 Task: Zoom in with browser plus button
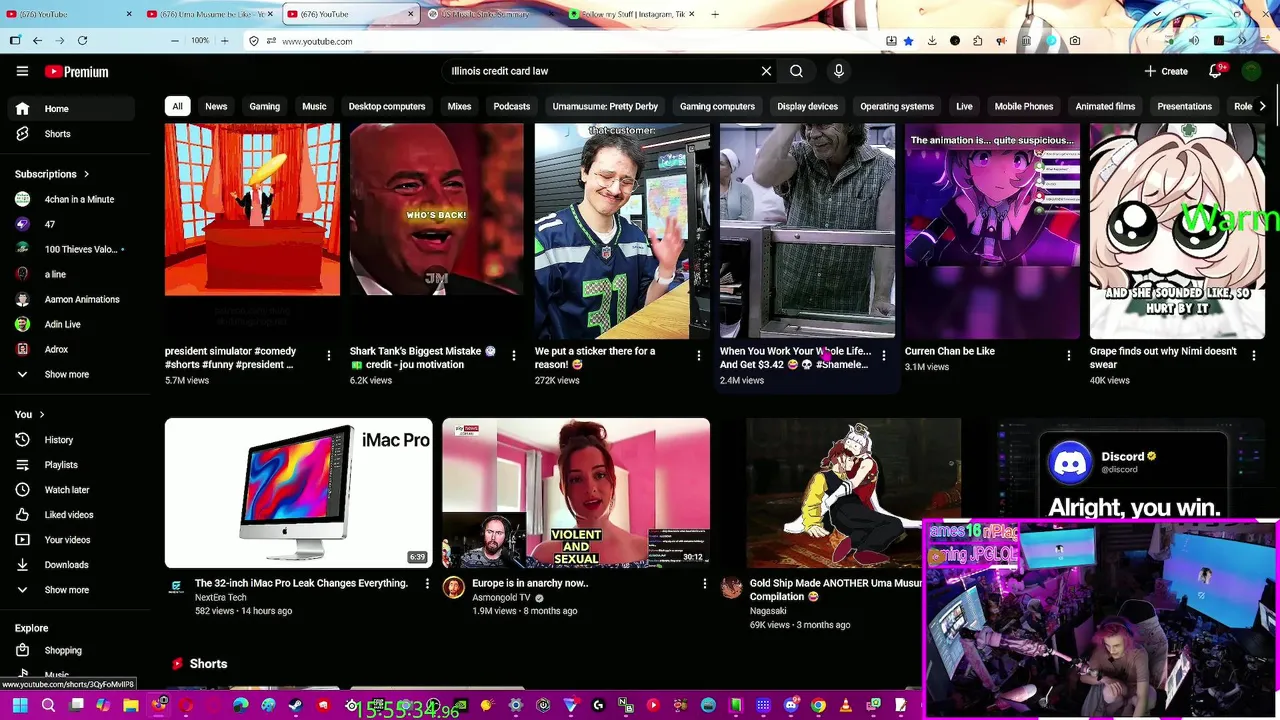(224, 41)
